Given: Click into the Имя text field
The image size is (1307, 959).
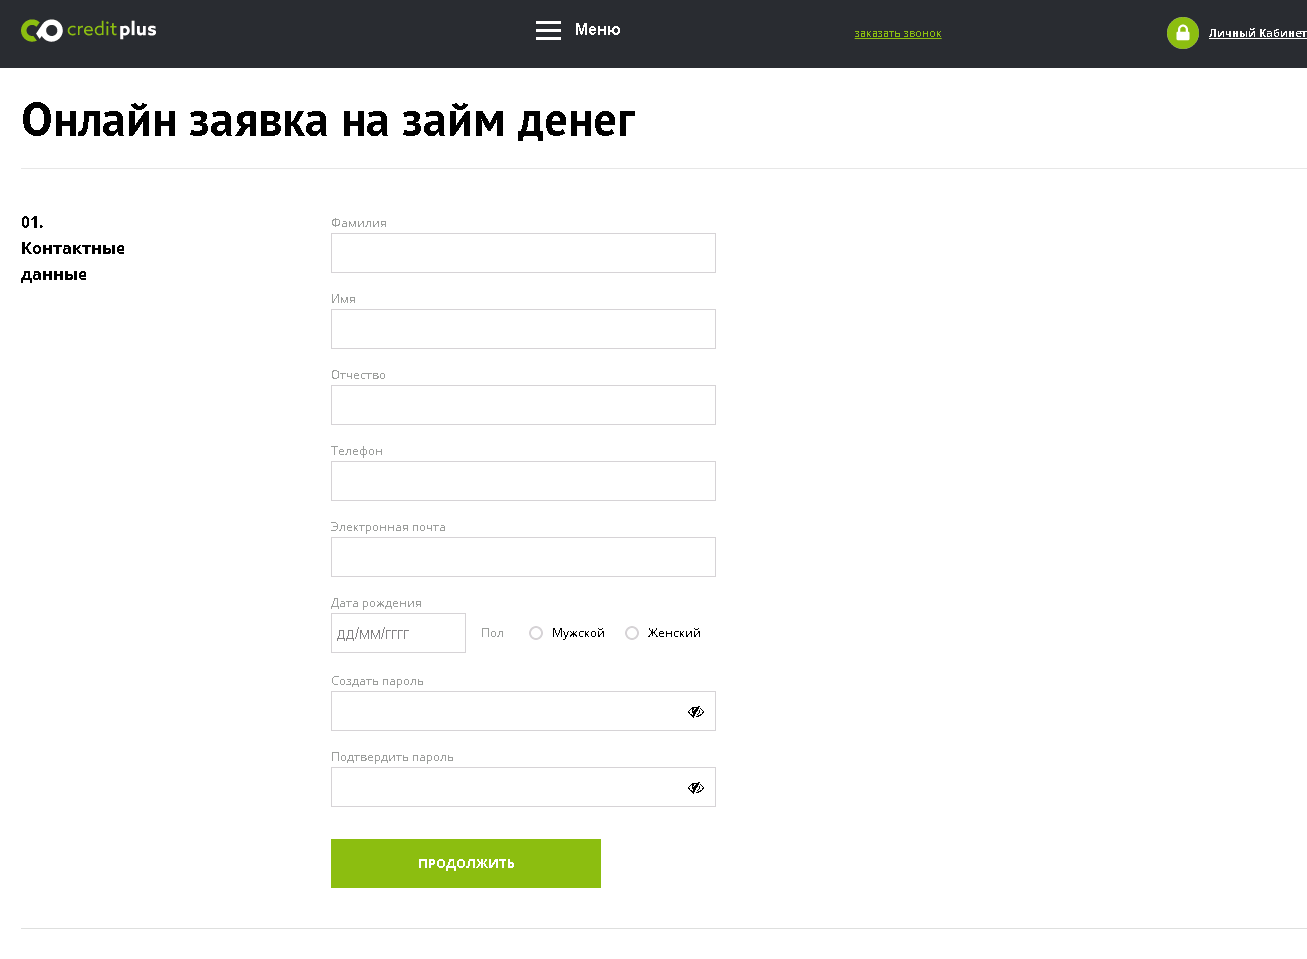Looking at the screenshot, I should pos(523,329).
